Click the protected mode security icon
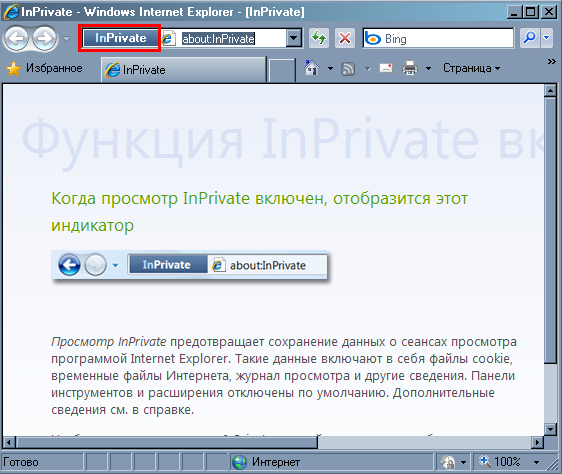562x474 pixels. [x=448, y=462]
